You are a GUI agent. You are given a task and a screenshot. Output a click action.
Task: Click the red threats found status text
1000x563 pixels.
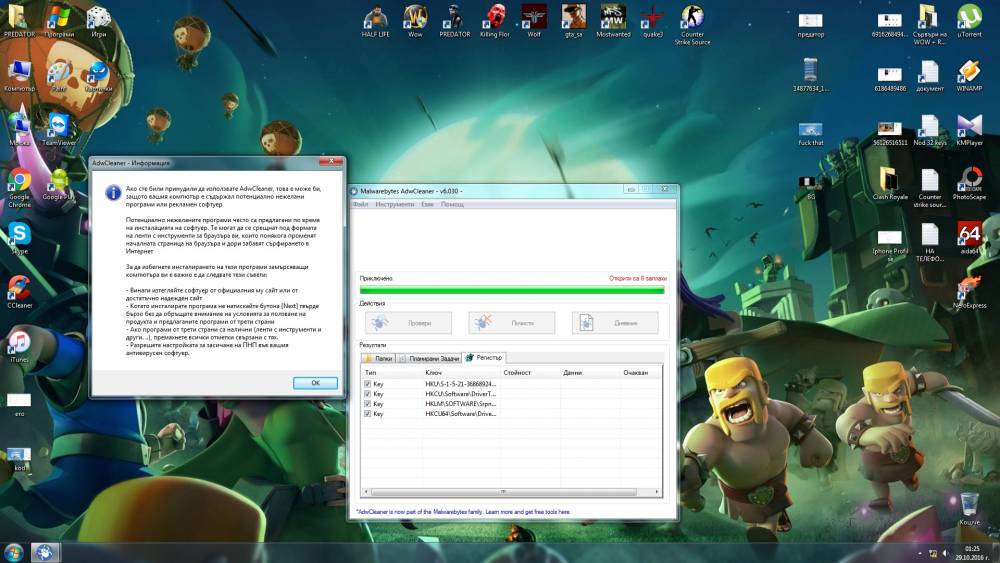tap(637, 278)
